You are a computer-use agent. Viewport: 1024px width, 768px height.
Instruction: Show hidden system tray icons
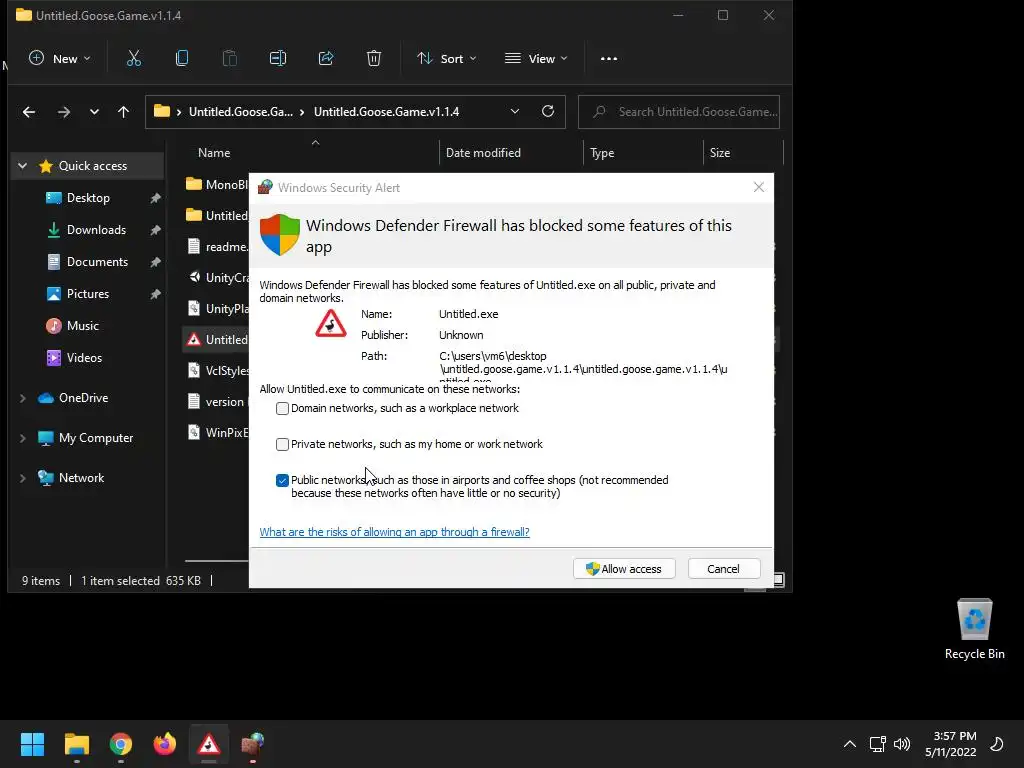(850, 744)
